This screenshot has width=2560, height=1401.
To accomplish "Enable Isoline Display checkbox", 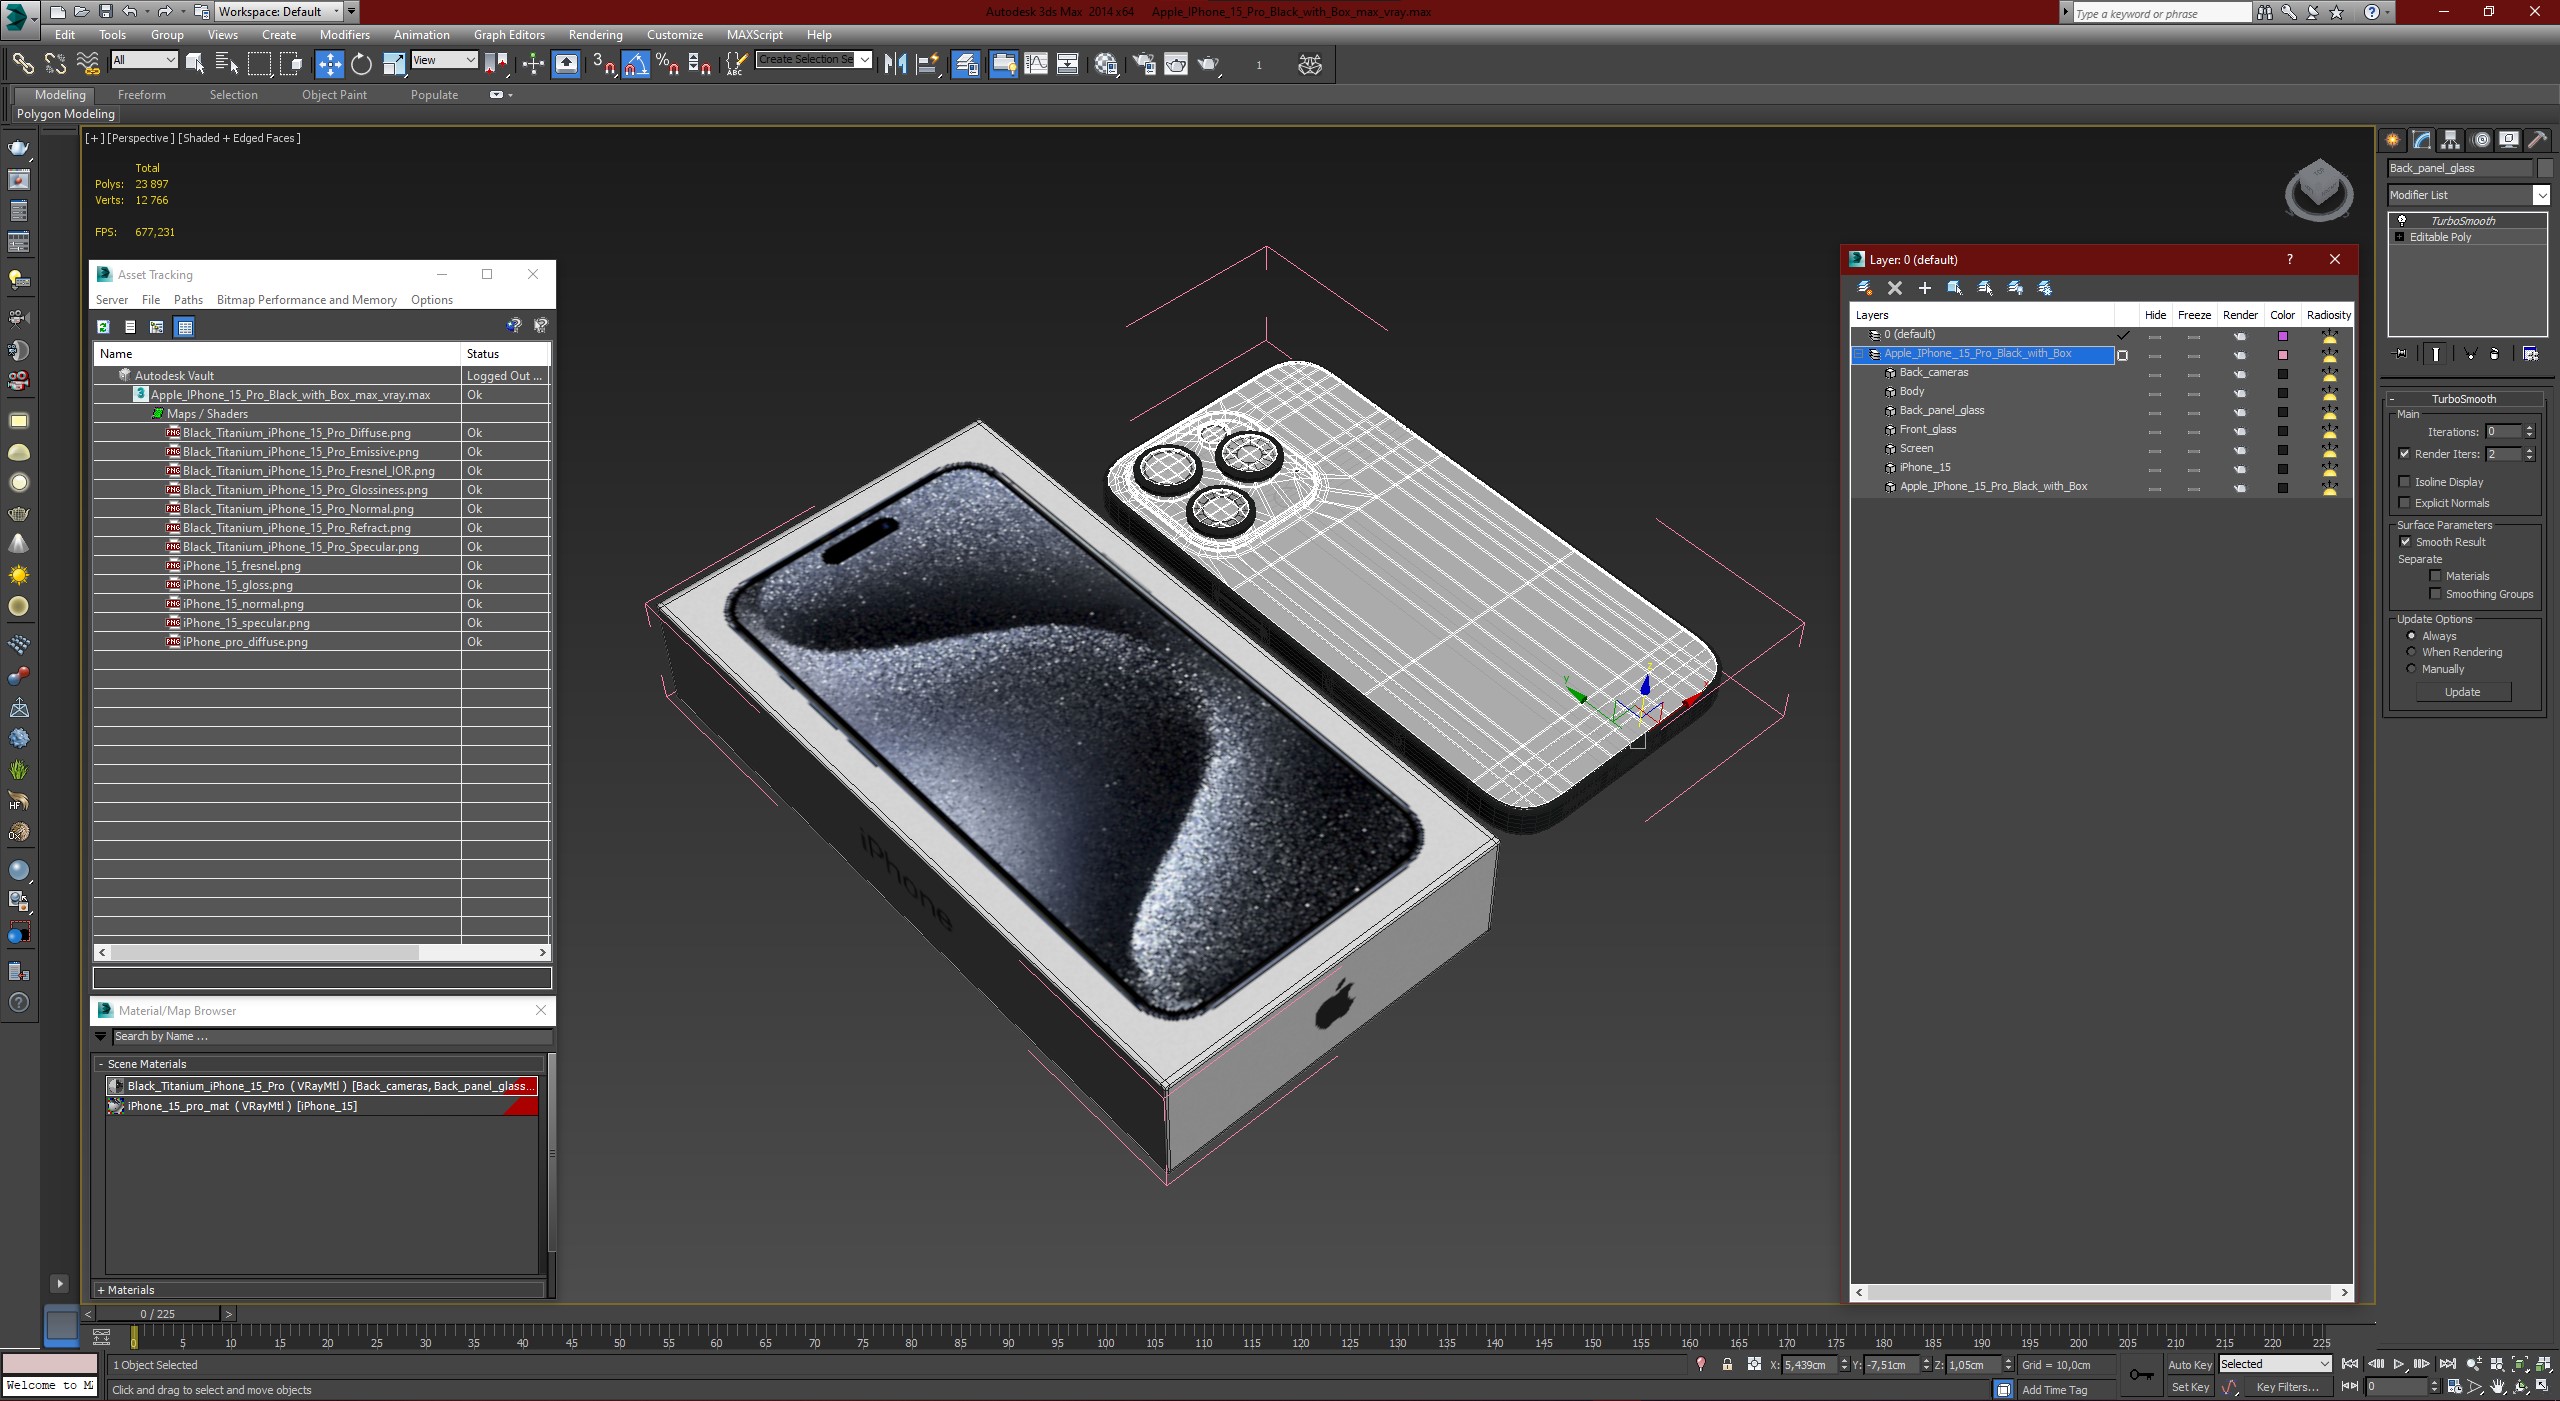I will tap(2405, 482).
